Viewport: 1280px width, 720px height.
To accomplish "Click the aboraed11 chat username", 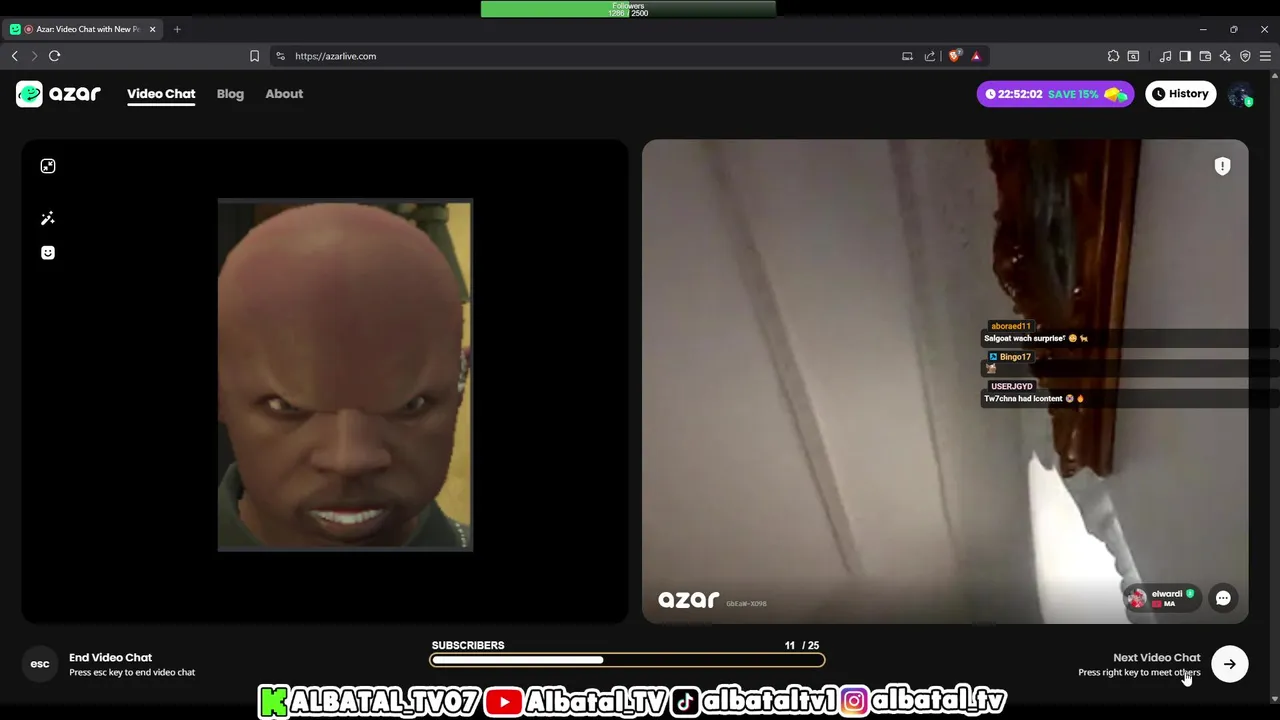I will coord(1010,326).
